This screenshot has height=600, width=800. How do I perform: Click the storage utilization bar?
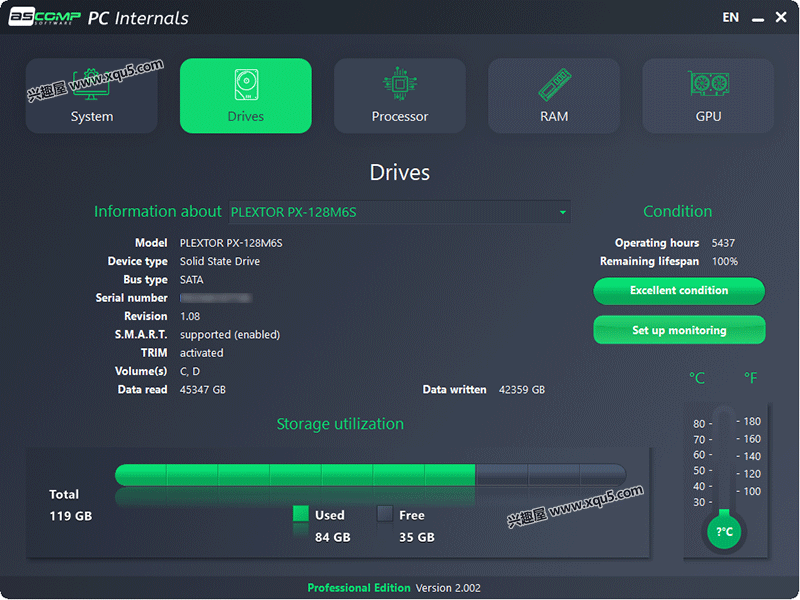[x=370, y=477]
